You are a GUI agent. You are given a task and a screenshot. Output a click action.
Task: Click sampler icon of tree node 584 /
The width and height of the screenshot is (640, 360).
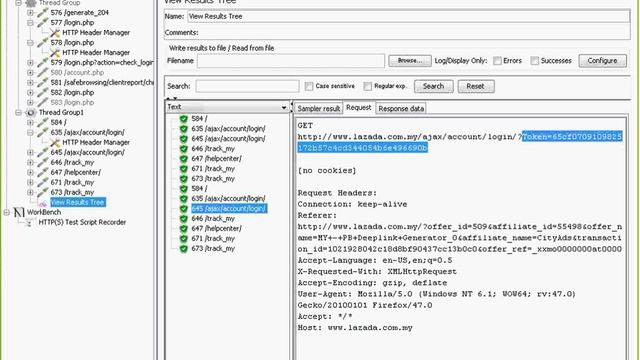point(42,122)
